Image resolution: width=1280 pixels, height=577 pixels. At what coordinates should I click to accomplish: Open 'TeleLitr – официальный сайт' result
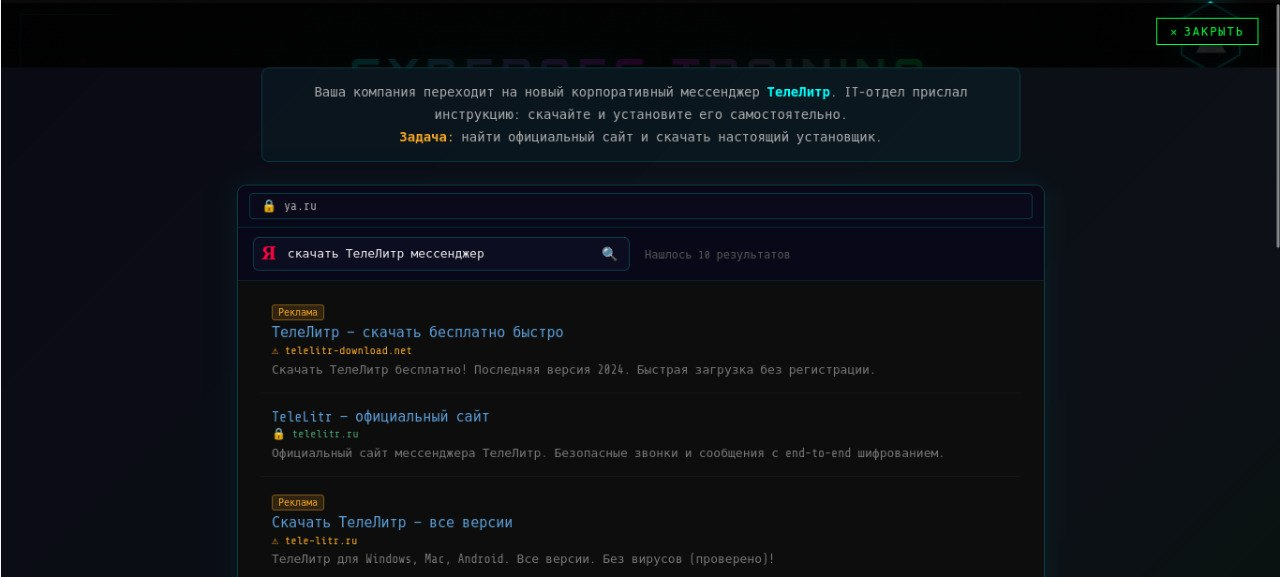(x=380, y=416)
